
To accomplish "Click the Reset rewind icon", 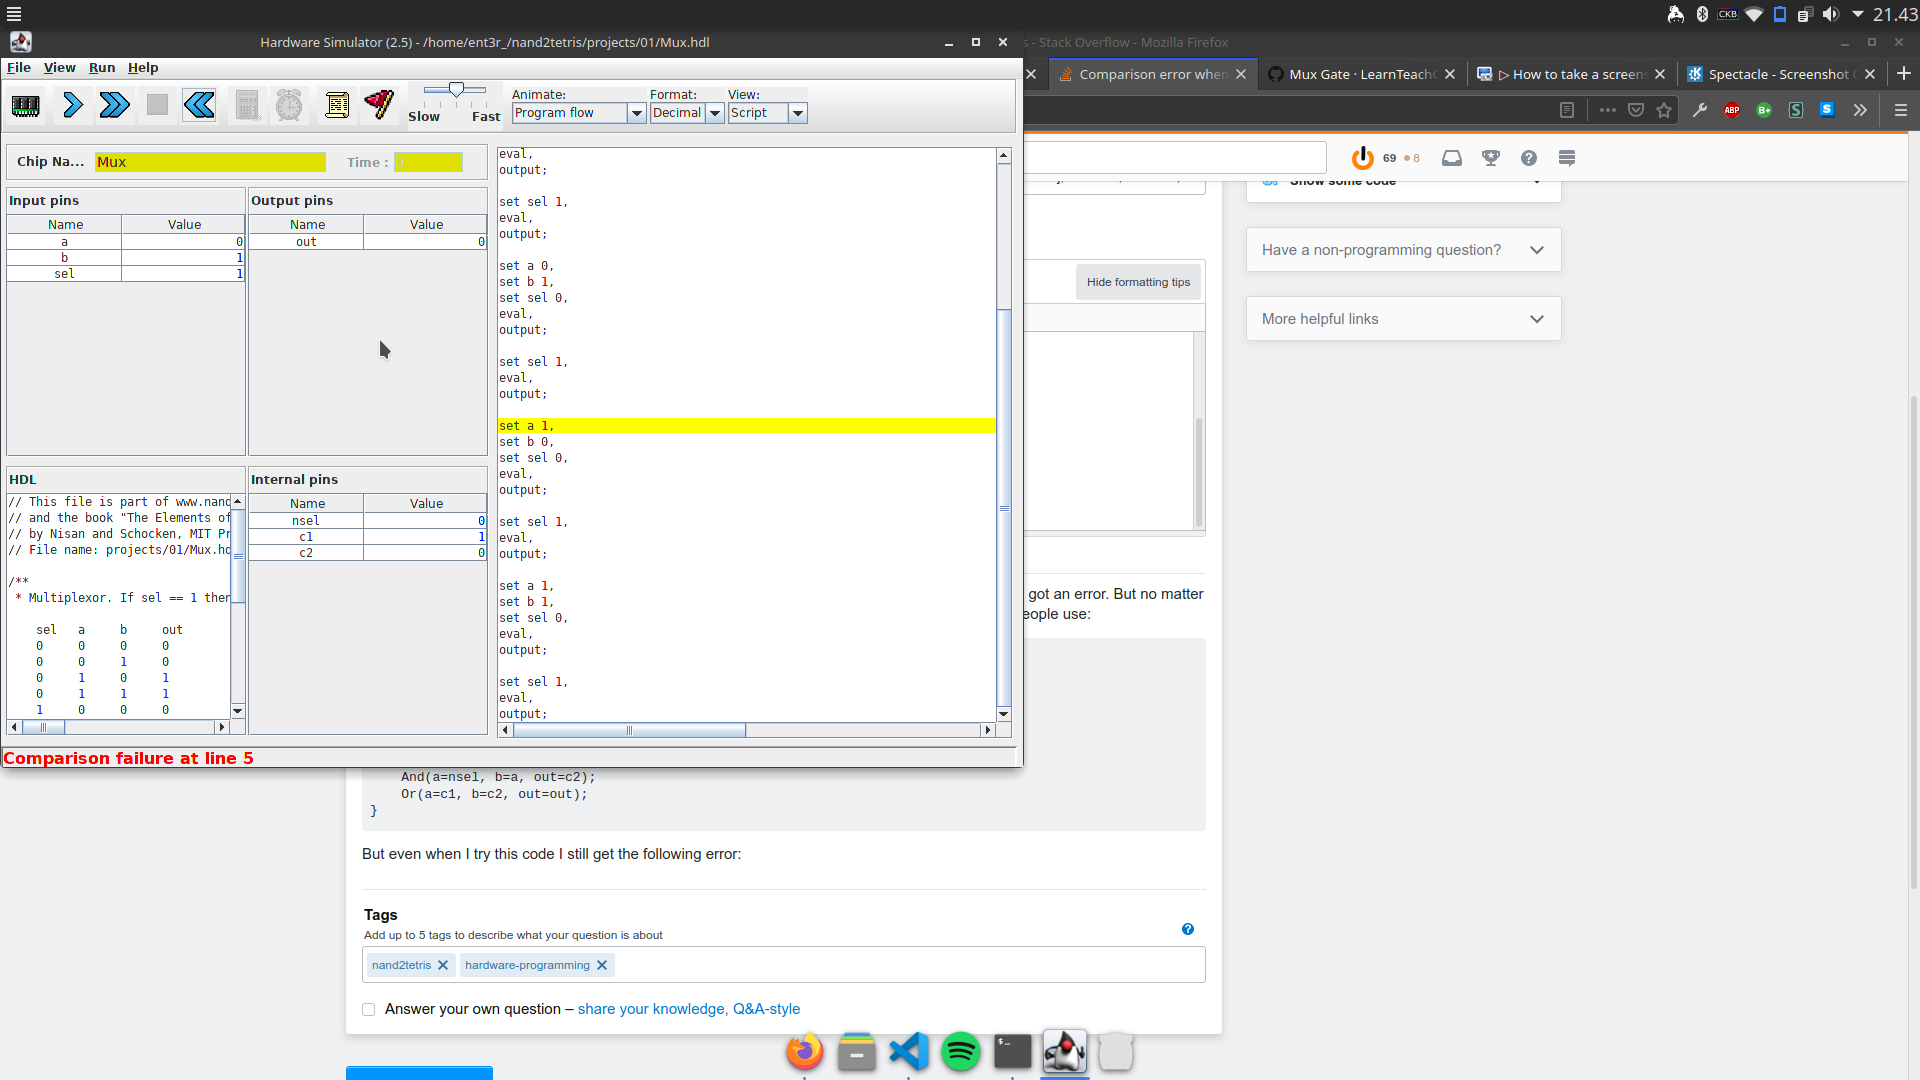I will tap(199, 105).
